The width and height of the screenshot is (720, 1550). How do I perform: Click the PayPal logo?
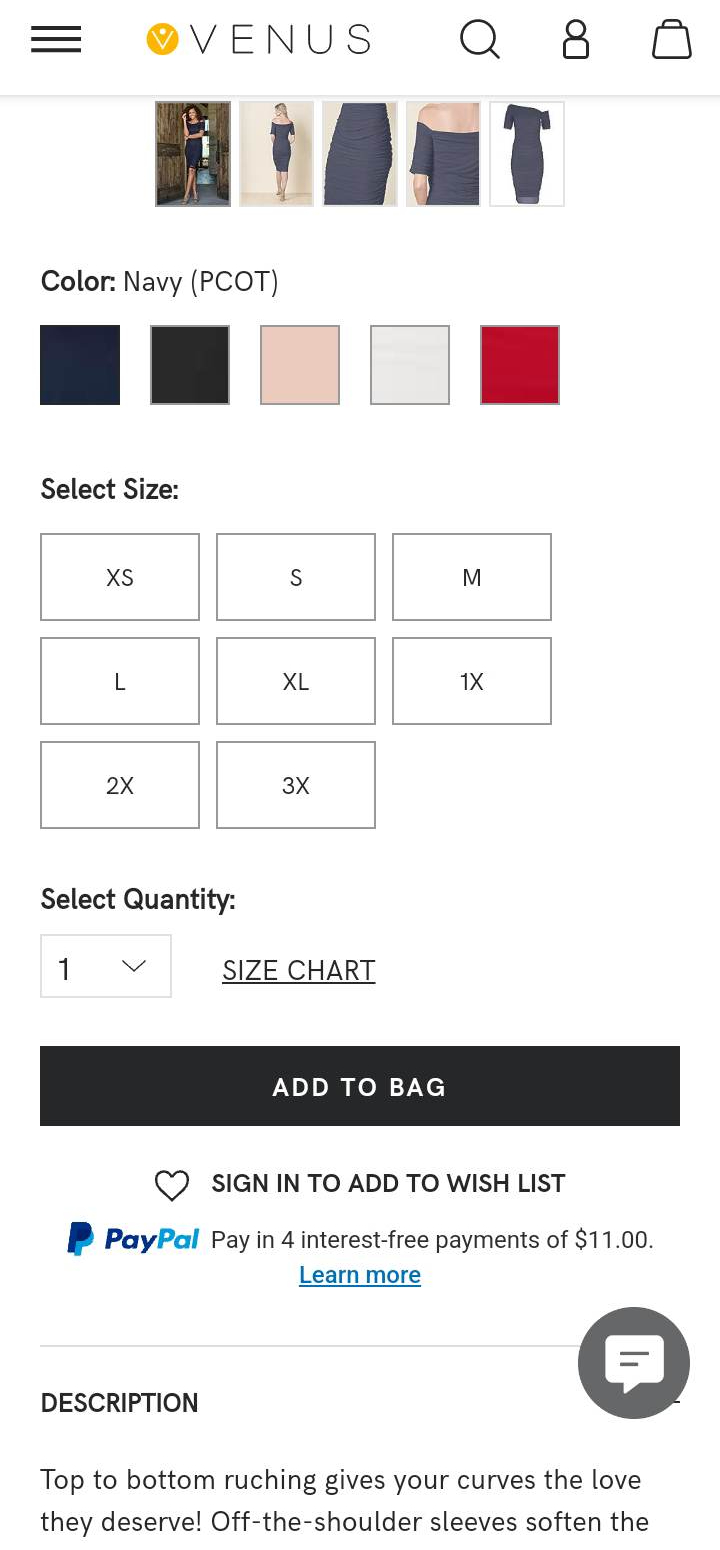(134, 1240)
